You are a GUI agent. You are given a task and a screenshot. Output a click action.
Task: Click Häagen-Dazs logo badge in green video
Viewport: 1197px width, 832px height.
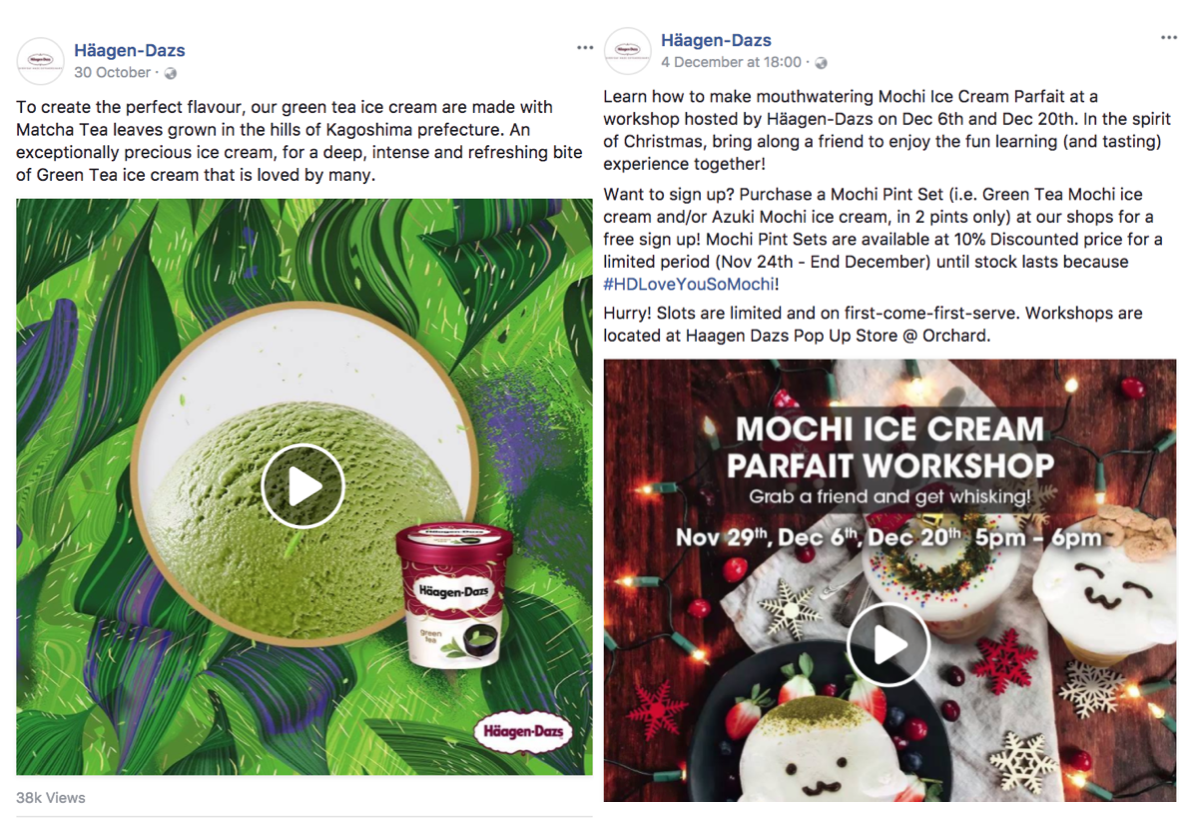pyautogui.click(x=524, y=731)
